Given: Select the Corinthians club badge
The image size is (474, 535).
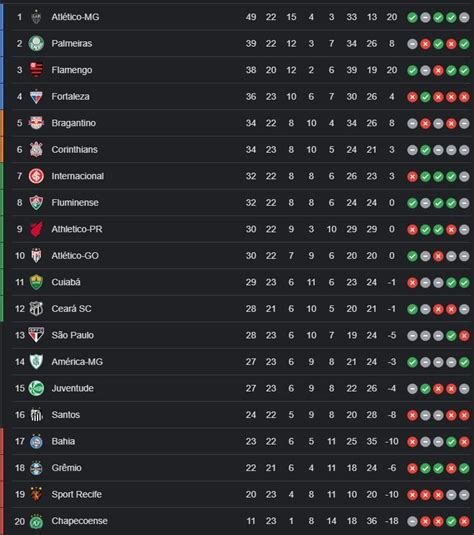Looking at the screenshot, I should pyautogui.click(x=36, y=149).
